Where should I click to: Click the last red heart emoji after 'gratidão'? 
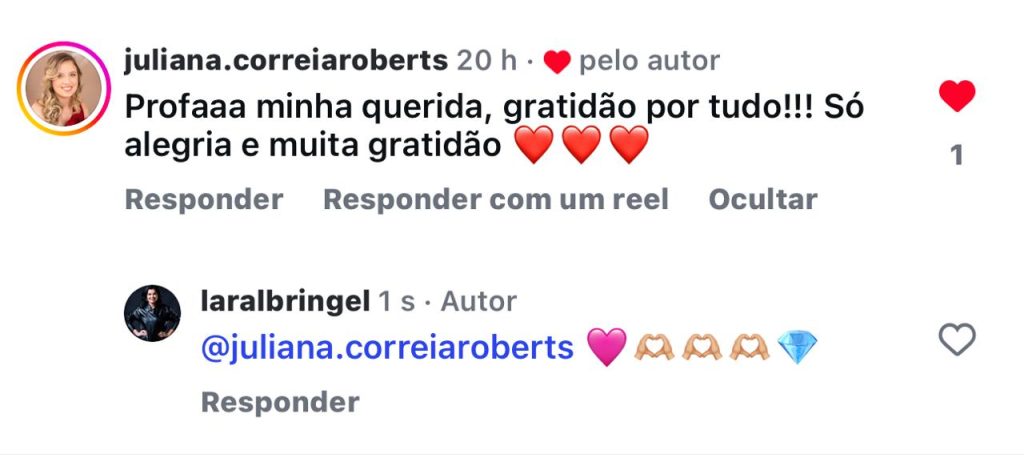(x=629, y=145)
